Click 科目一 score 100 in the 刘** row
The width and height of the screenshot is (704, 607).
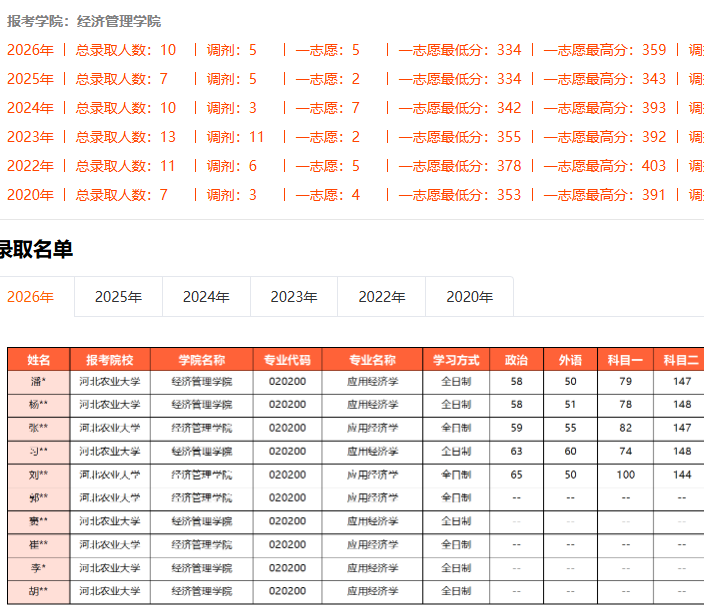pyautogui.click(x=625, y=475)
